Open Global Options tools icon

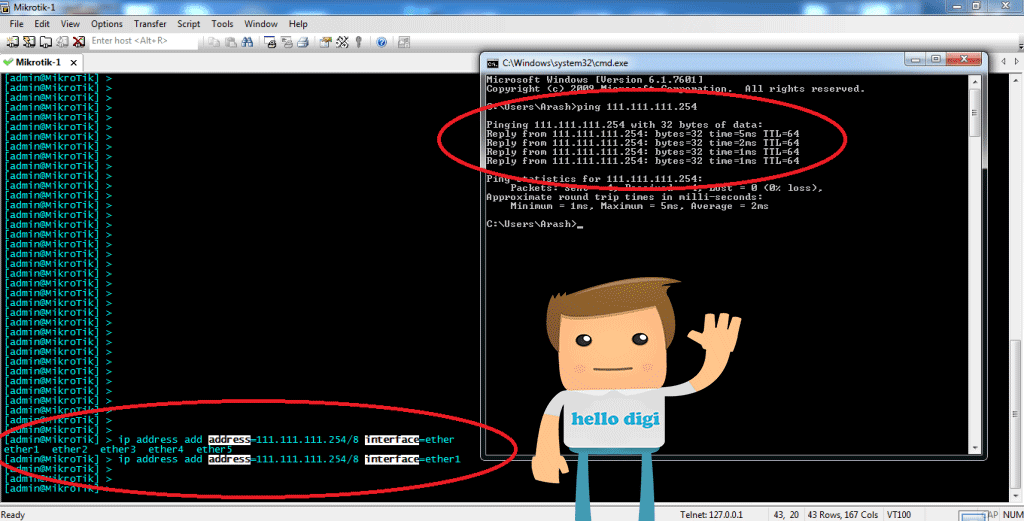342,42
